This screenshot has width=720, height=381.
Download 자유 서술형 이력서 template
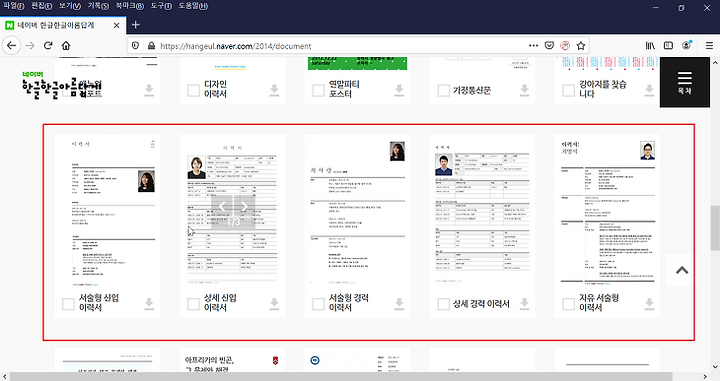pos(649,303)
